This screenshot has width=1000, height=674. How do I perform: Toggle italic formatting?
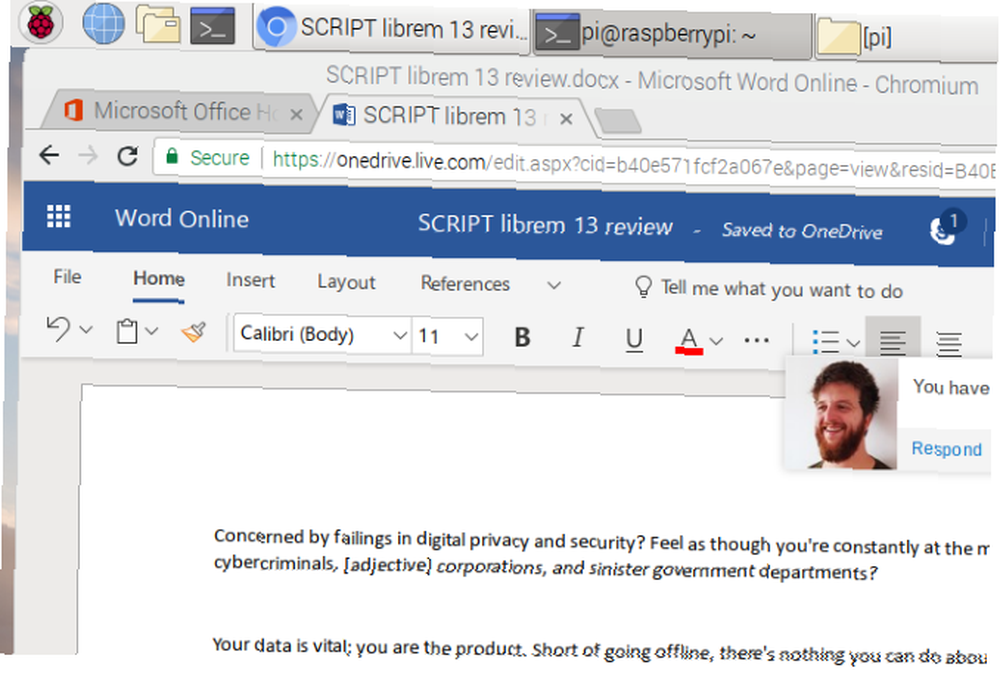click(578, 338)
